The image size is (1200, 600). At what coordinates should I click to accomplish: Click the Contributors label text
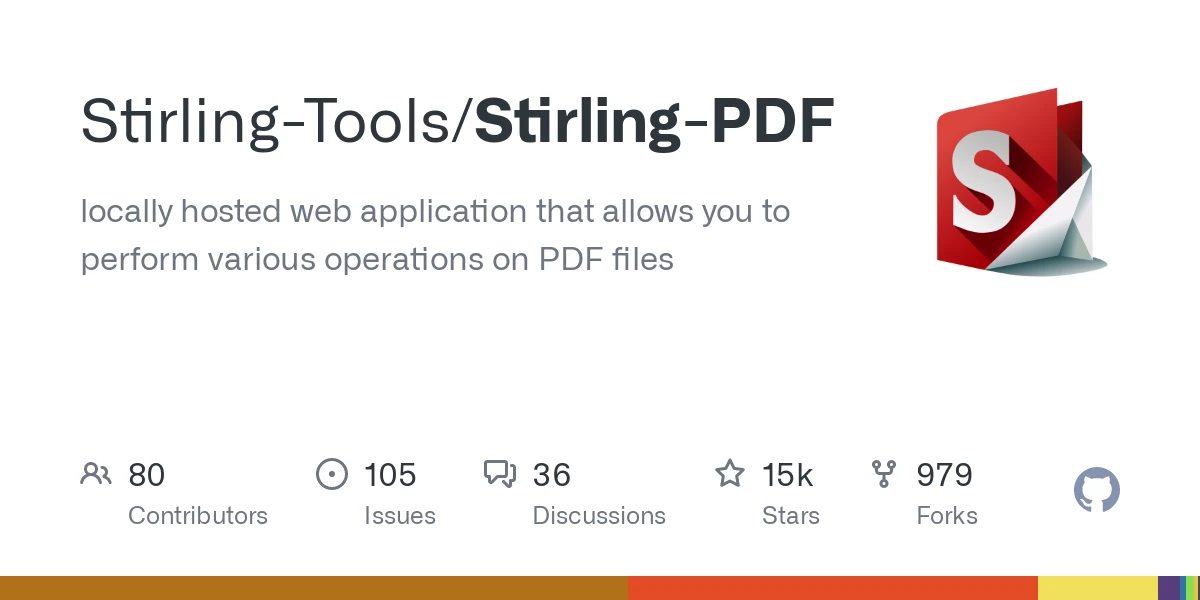198,516
